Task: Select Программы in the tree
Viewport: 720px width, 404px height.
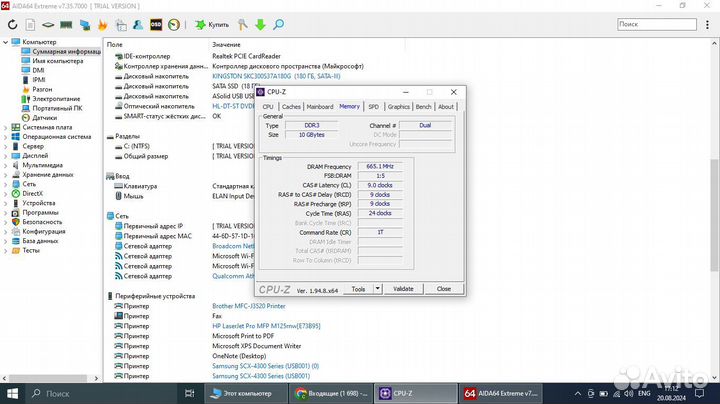Action: [x=40, y=213]
